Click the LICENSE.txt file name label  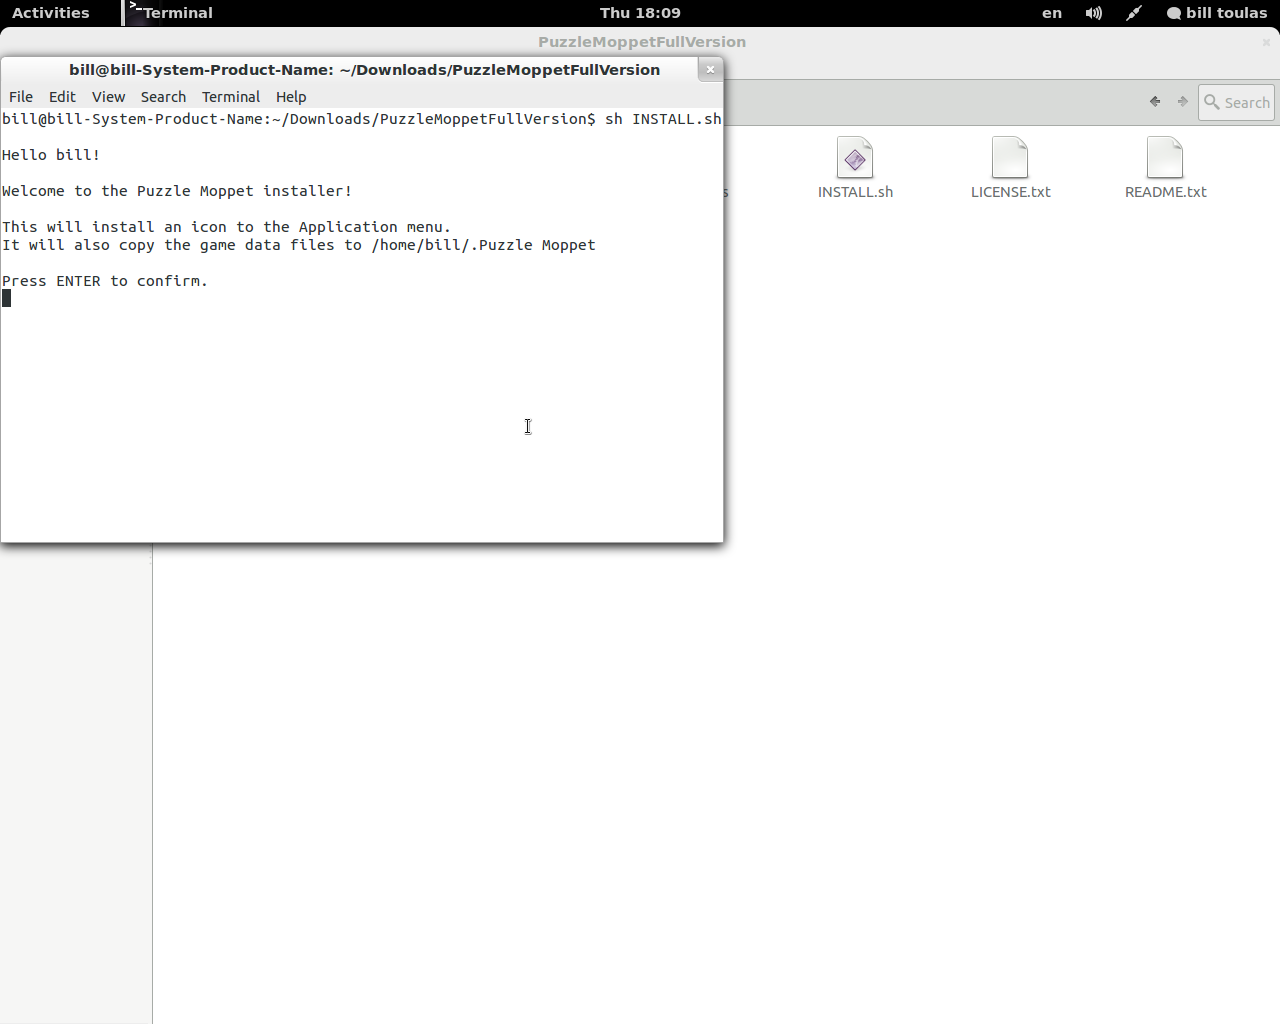click(x=1011, y=192)
